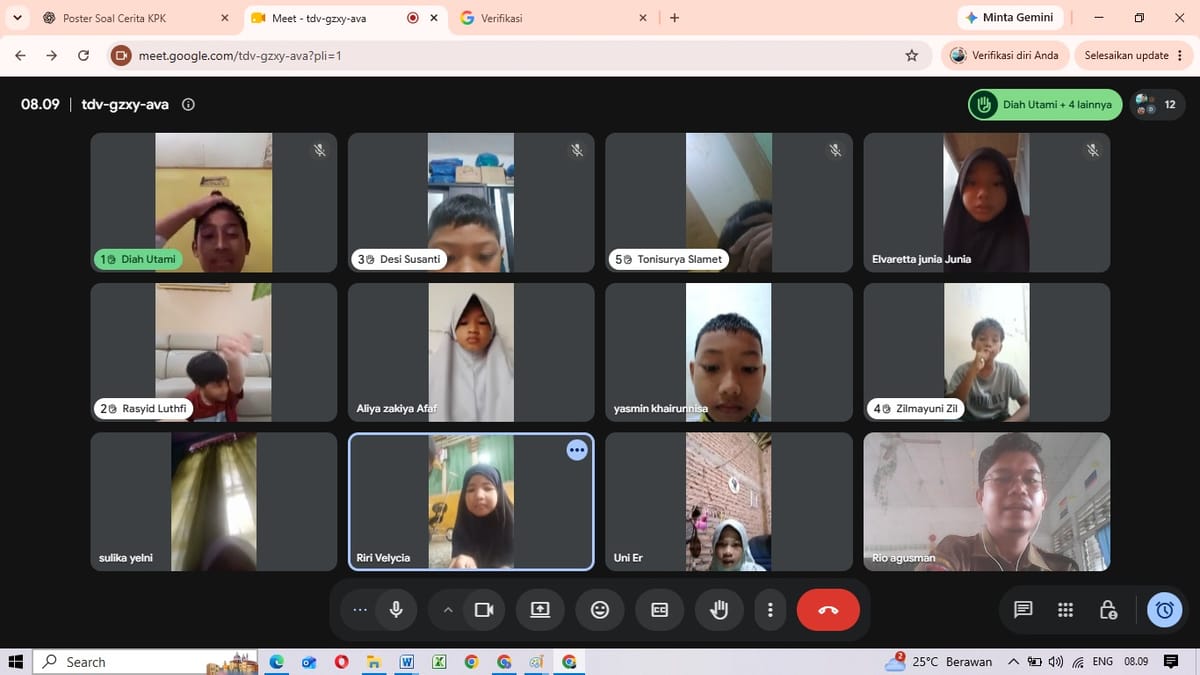Select Diah Utami's video tile
Viewport: 1200px width, 675px height.
click(x=214, y=202)
